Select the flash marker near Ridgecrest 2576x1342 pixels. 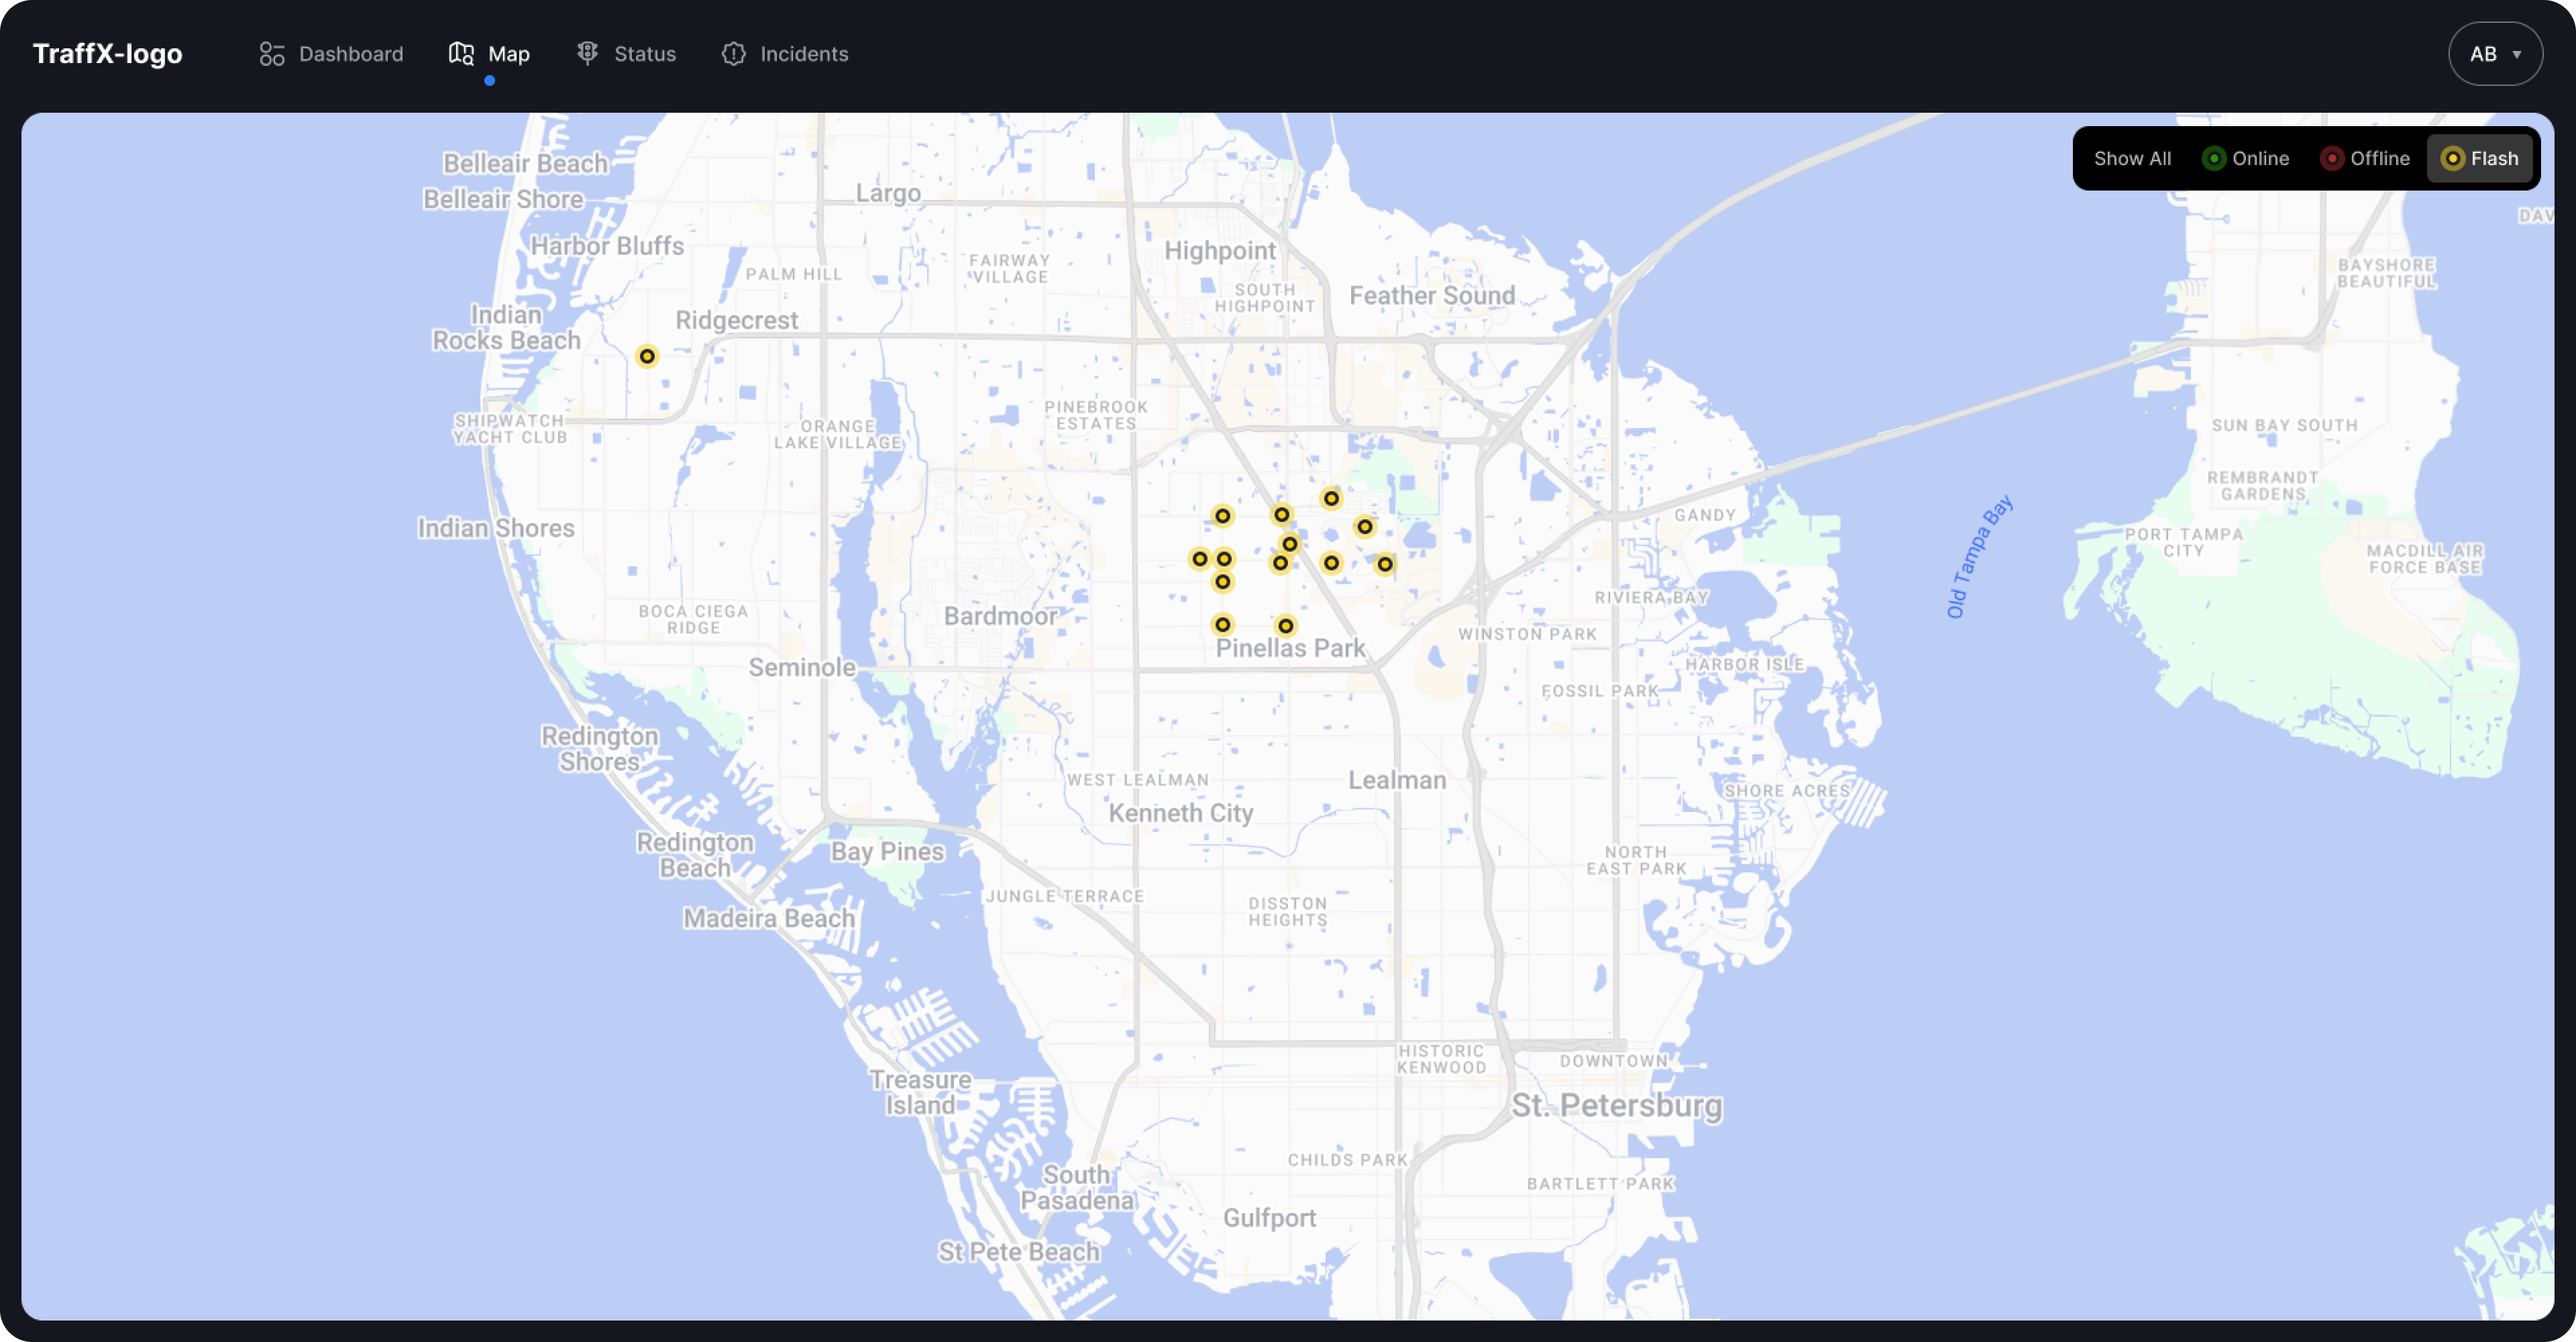[x=647, y=355]
